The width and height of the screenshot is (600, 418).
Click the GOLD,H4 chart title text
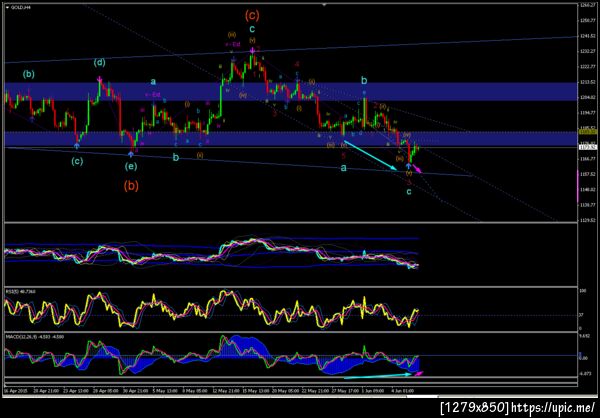coord(21,7)
